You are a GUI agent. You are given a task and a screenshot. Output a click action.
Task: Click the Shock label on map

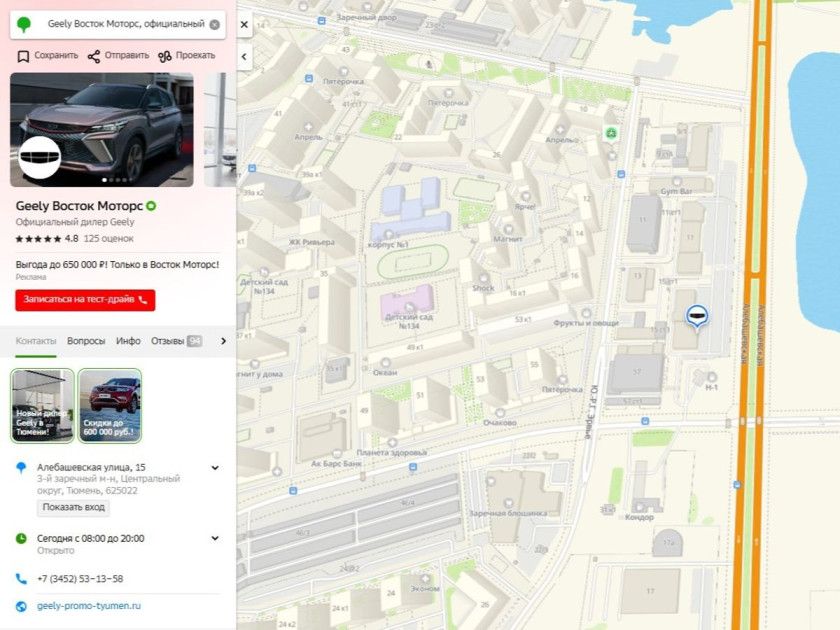click(483, 288)
